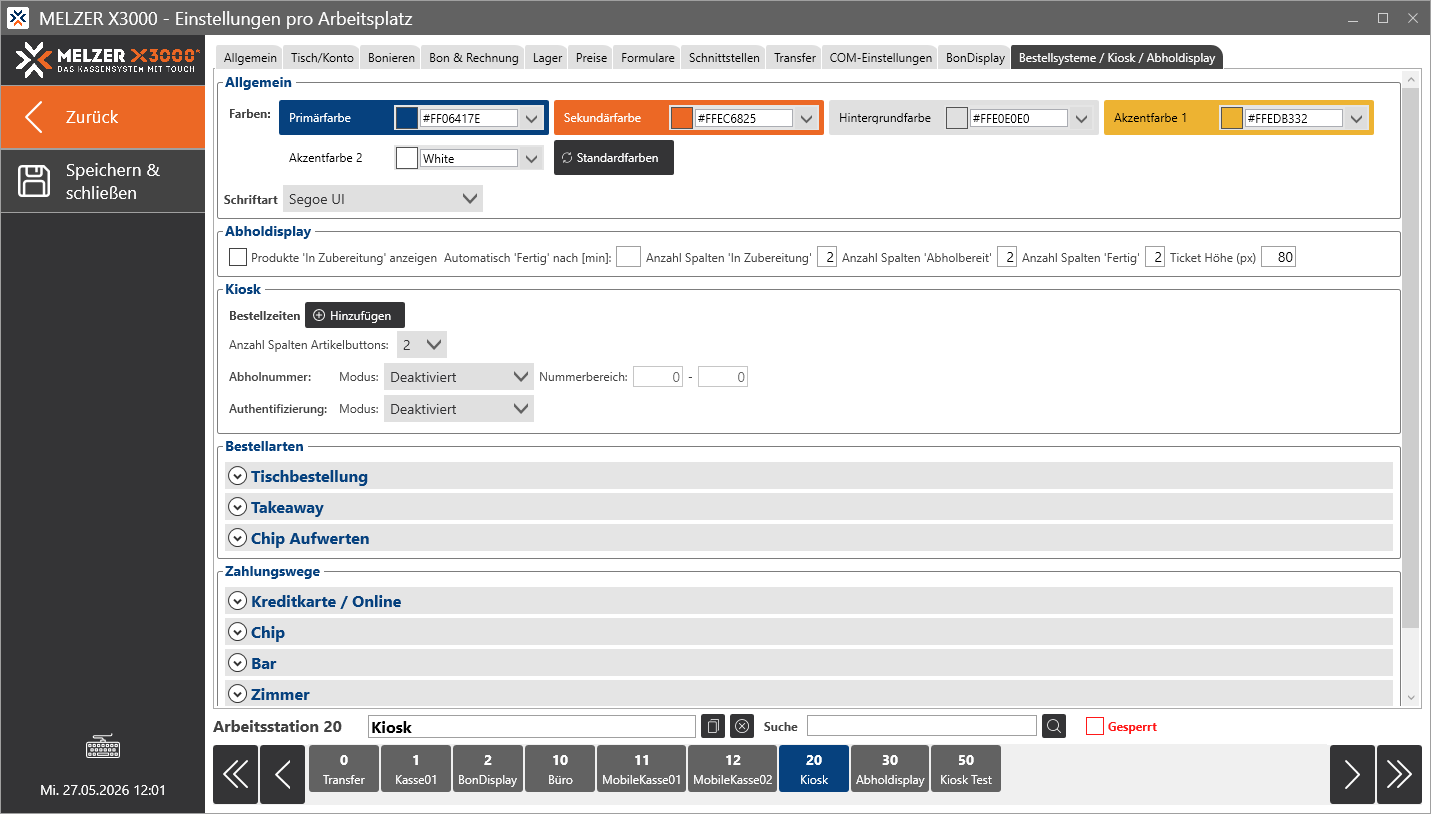Go to previous workstation with left arrow
The width and height of the screenshot is (1431, 814).
click(x=283, y=774)
